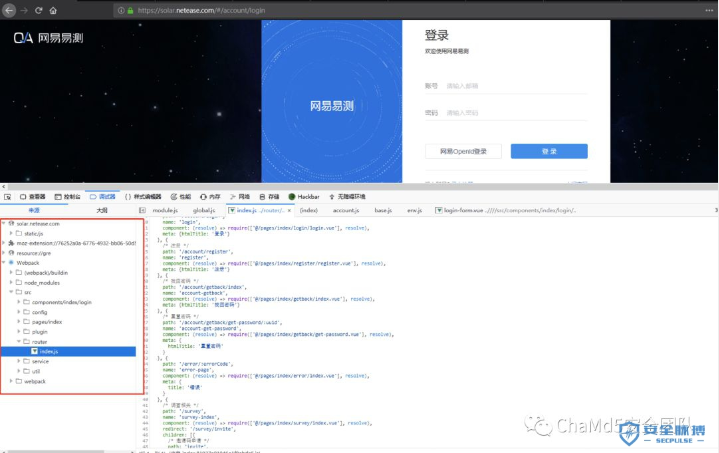This screenshot has height=453, width=719.
Task: Switch to the account.js editor tab
Action: point(346,210)
